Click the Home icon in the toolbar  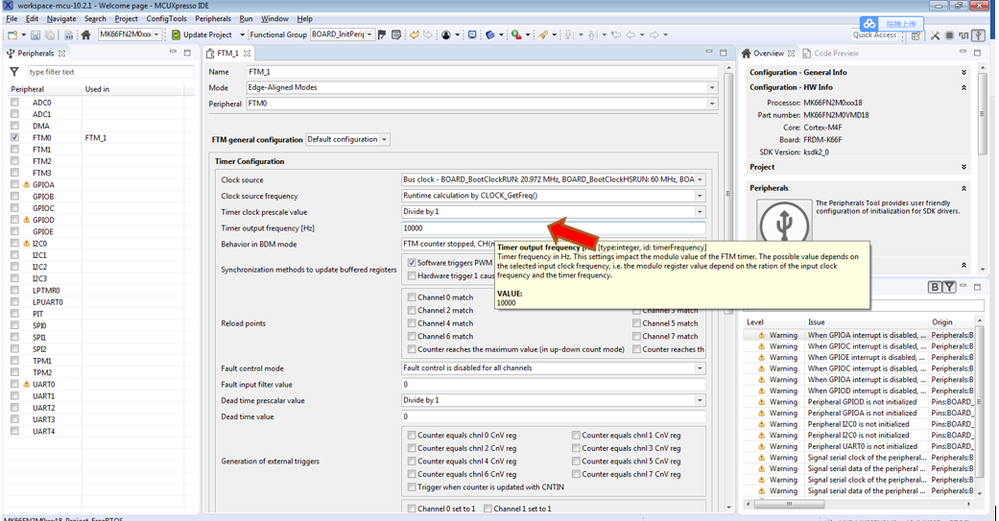(85, 35)
